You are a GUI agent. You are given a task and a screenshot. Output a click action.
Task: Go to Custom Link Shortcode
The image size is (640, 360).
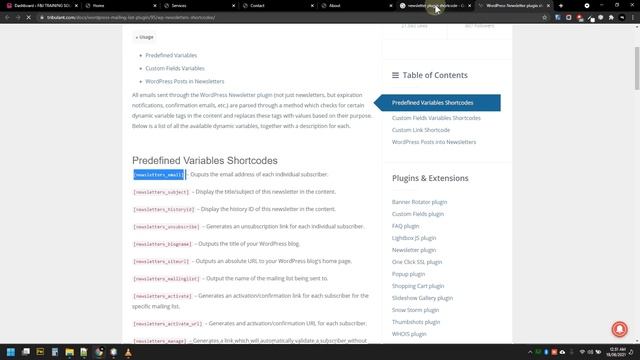(x=421, y=130)
